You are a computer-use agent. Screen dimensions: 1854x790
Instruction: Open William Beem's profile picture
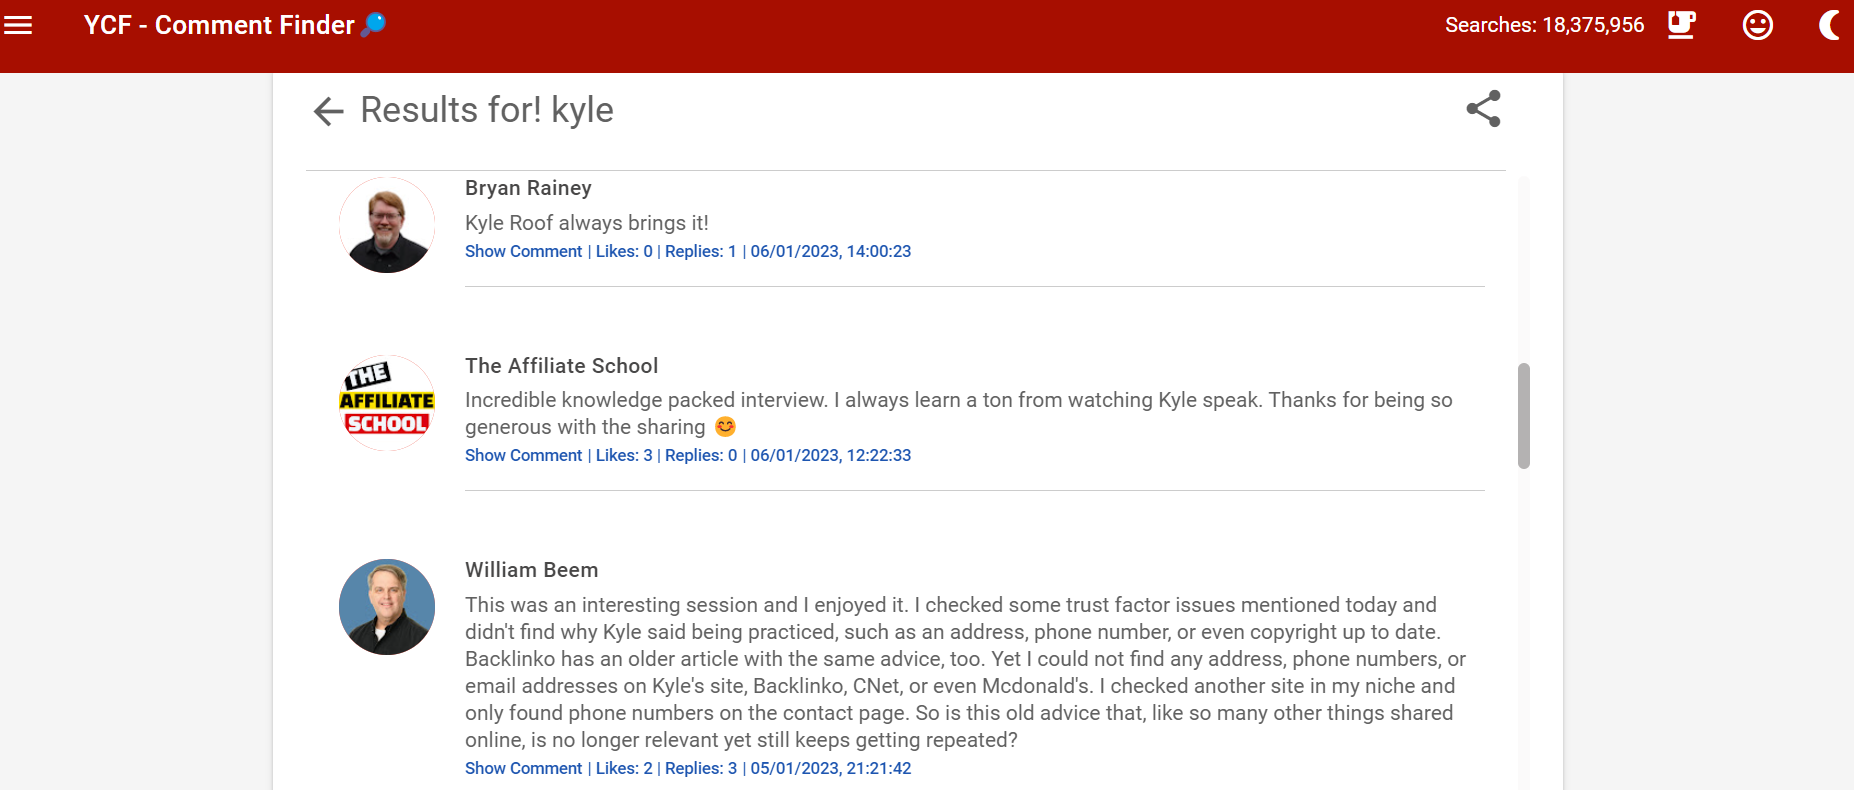pyautogui.click(x=387, y=607)
